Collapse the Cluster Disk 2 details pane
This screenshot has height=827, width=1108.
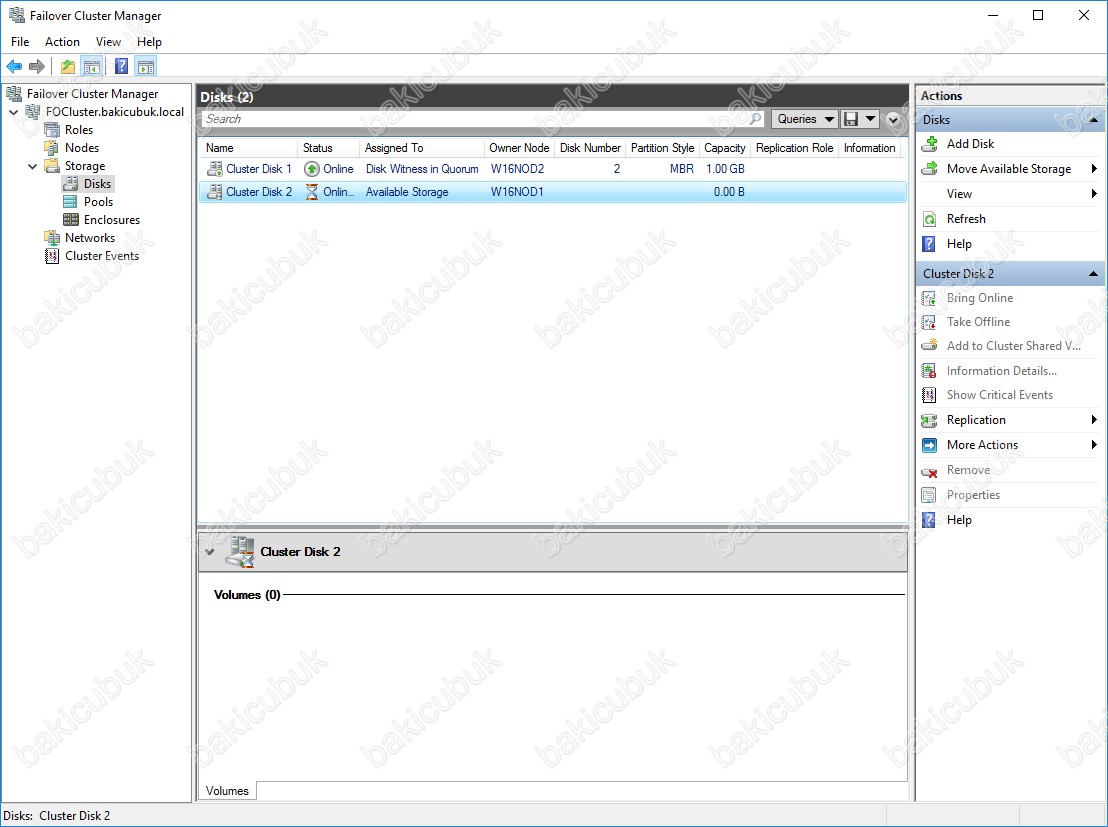[210, 552]
